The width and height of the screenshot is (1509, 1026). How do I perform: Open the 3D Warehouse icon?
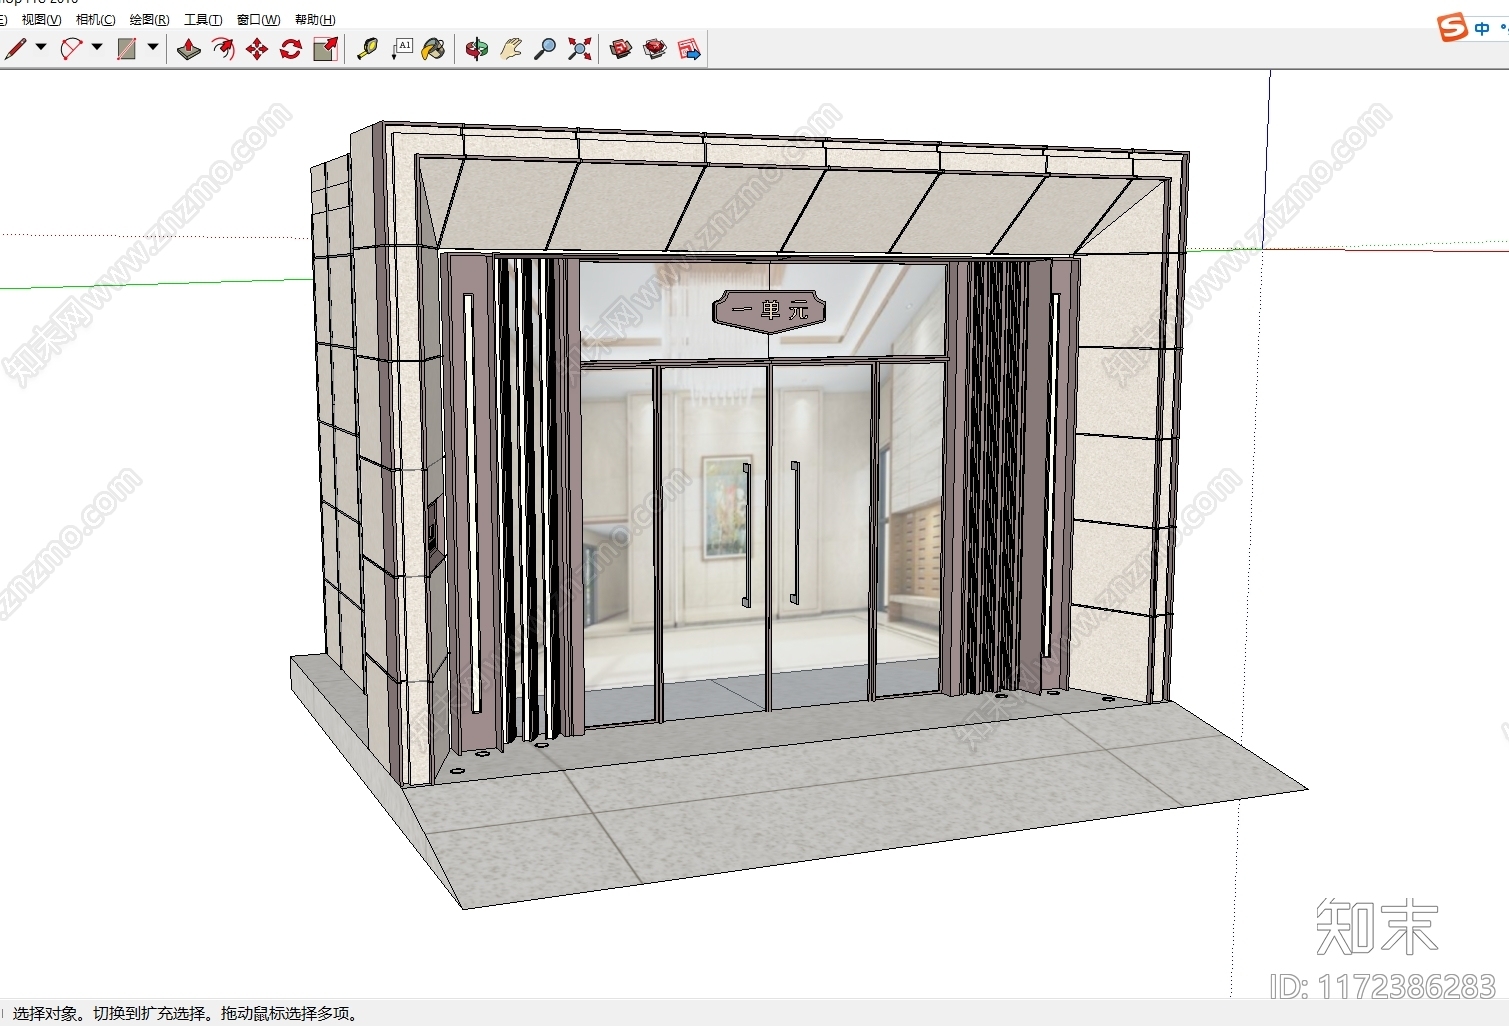(621, 49)
